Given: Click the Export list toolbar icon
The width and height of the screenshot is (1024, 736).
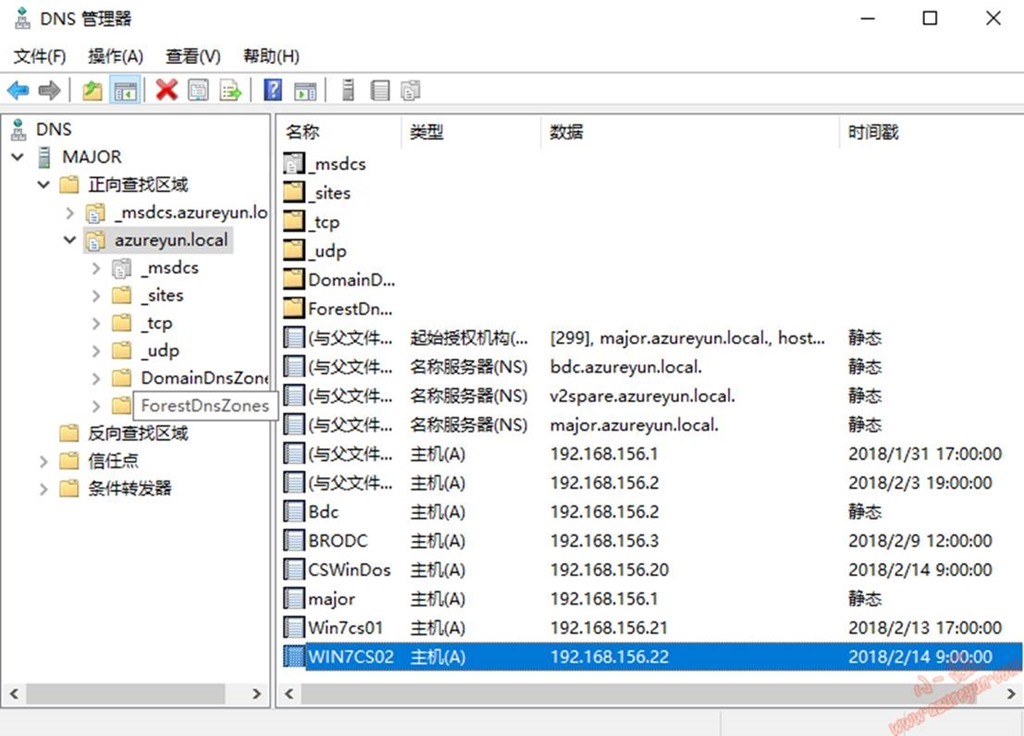Looking at the screenshot, I should (x=231, y=90).
